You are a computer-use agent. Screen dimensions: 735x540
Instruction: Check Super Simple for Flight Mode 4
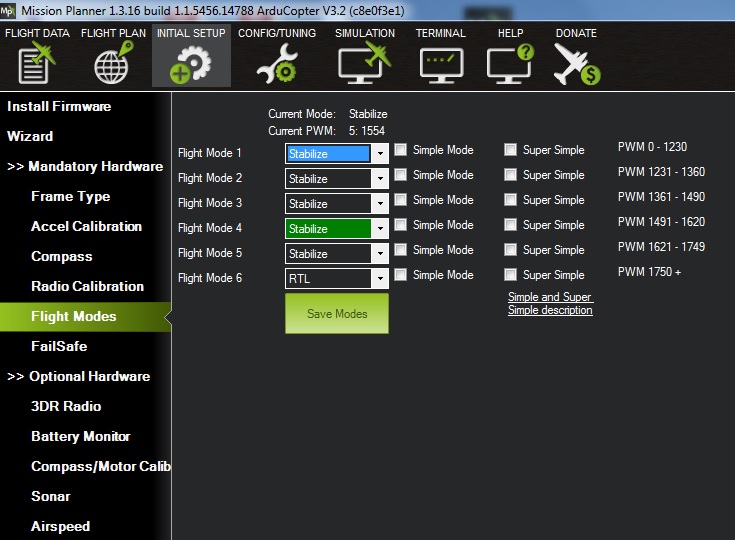coord(510,225)
